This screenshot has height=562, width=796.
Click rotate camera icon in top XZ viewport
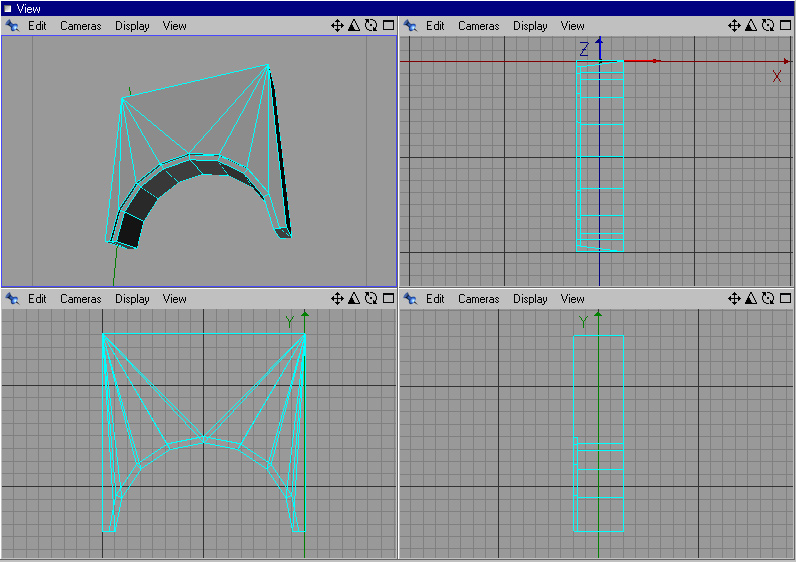tap(768, 25)
